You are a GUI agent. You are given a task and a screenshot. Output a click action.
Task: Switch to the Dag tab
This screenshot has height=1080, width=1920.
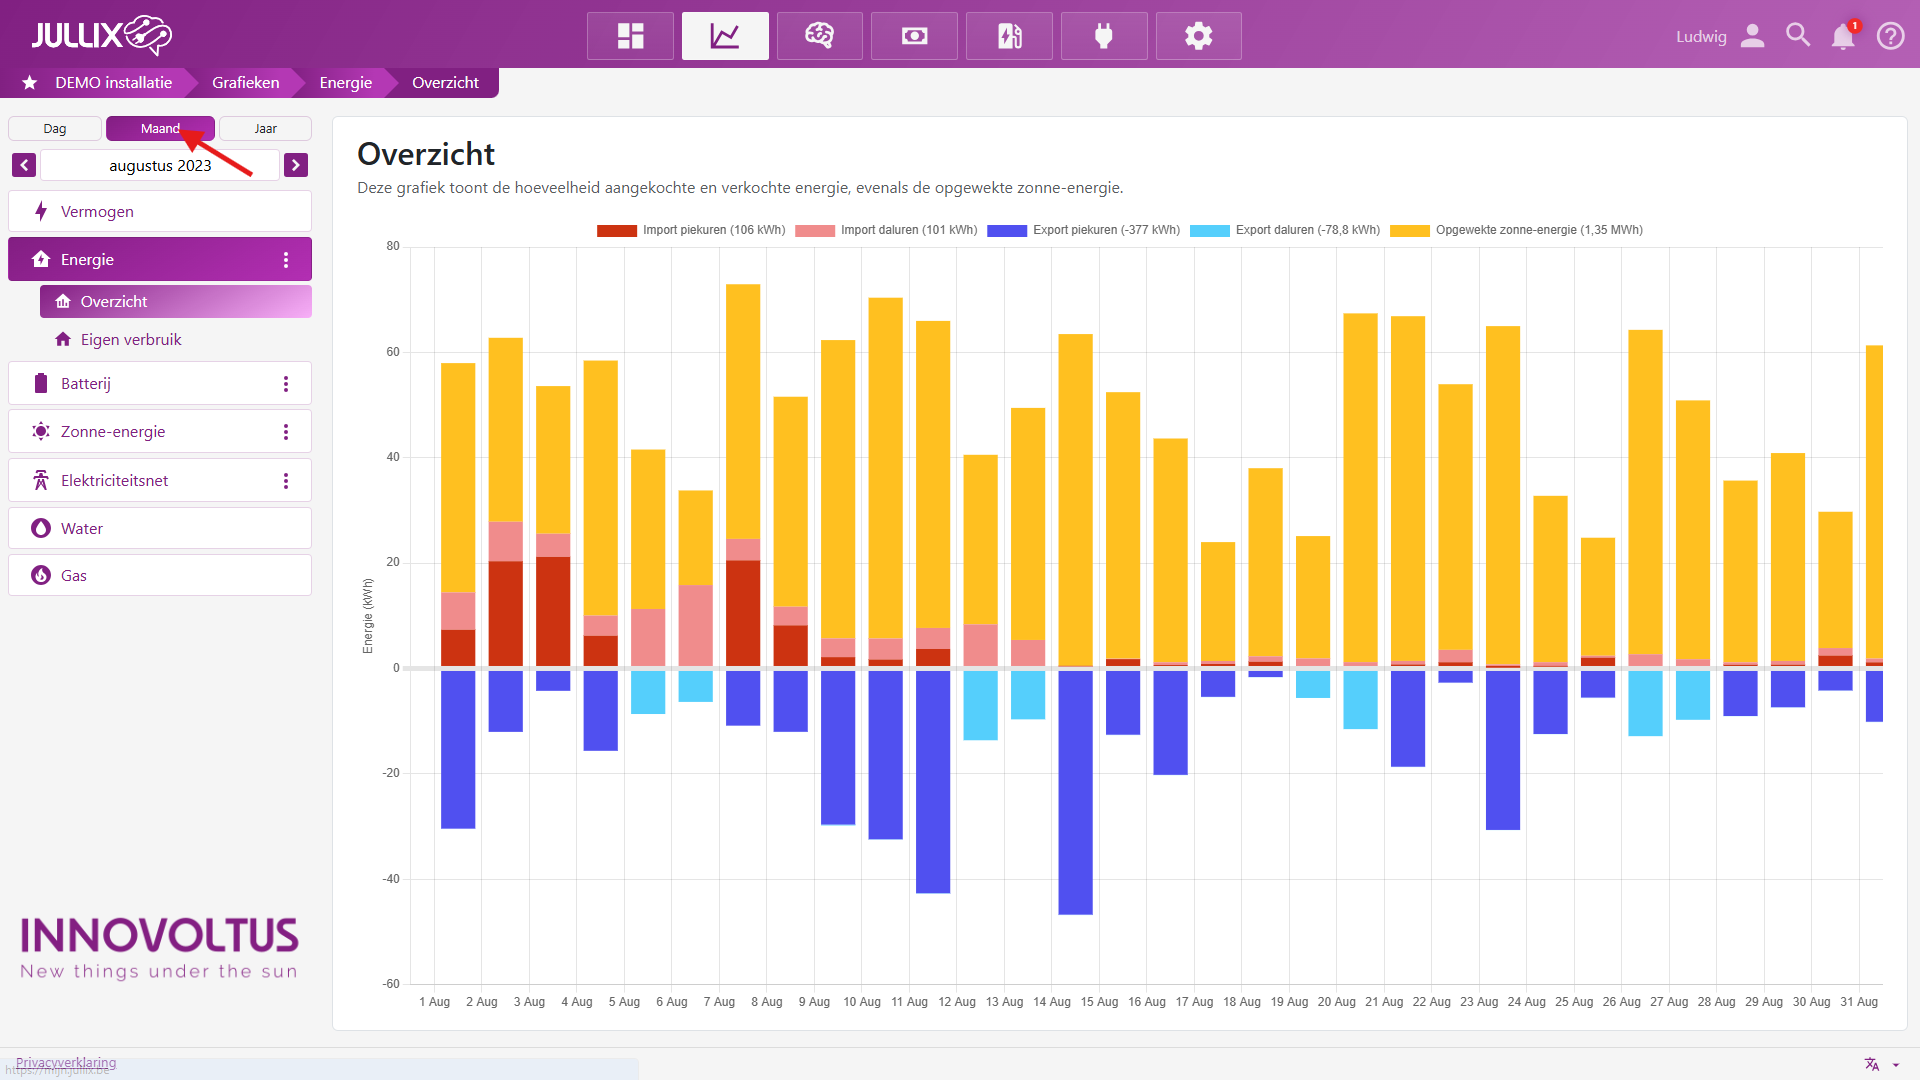[55, 129]
